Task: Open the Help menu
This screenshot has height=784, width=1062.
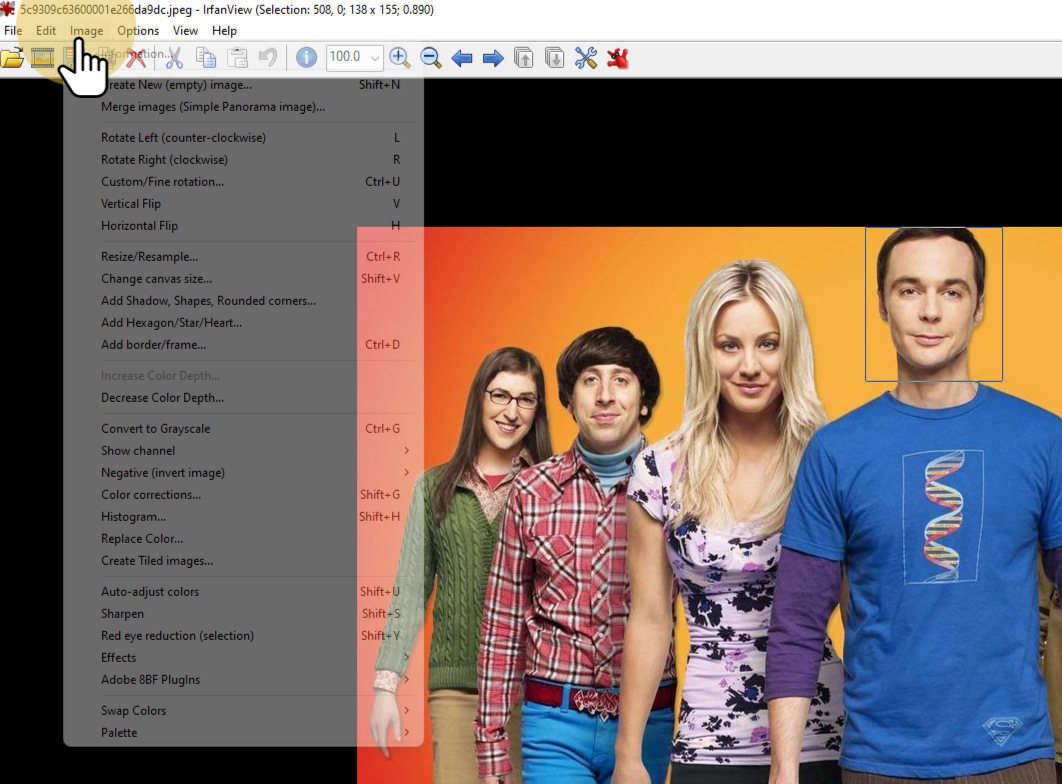Action: point(224,30)
